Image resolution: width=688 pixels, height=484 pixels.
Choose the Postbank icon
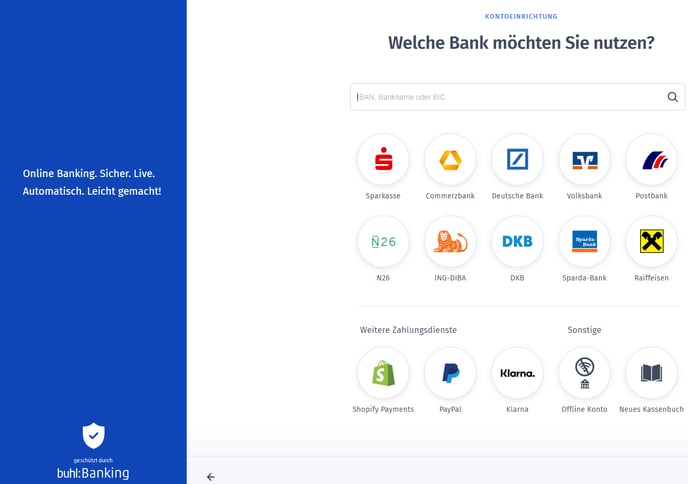pyautogui.click(x=652, y=160)
